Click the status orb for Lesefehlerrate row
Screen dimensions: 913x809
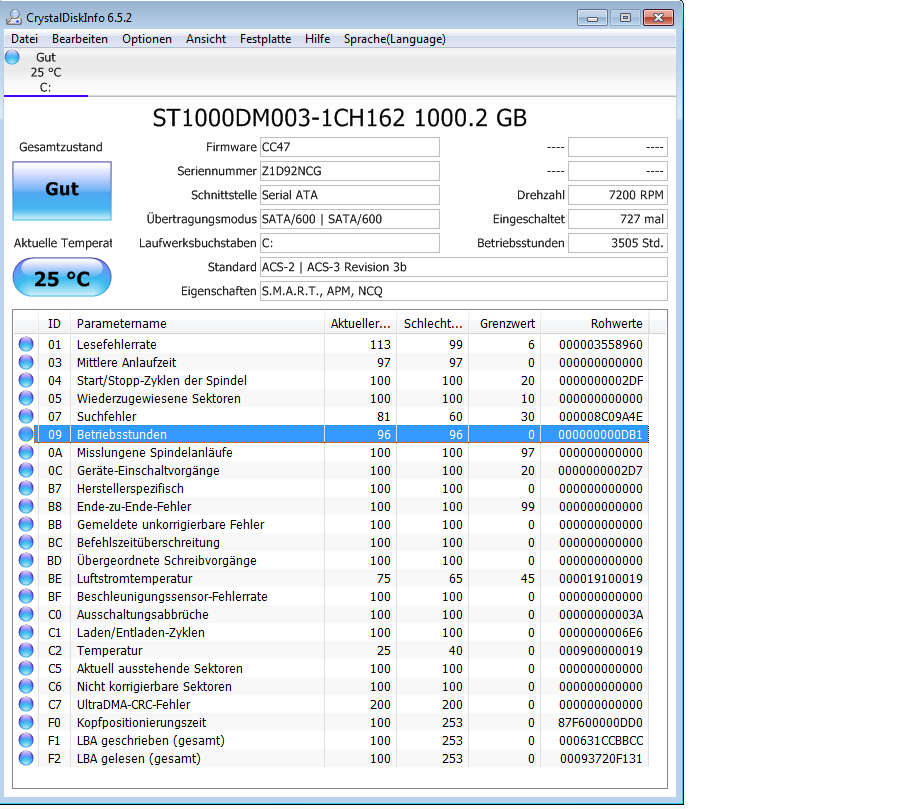[26, 344]
